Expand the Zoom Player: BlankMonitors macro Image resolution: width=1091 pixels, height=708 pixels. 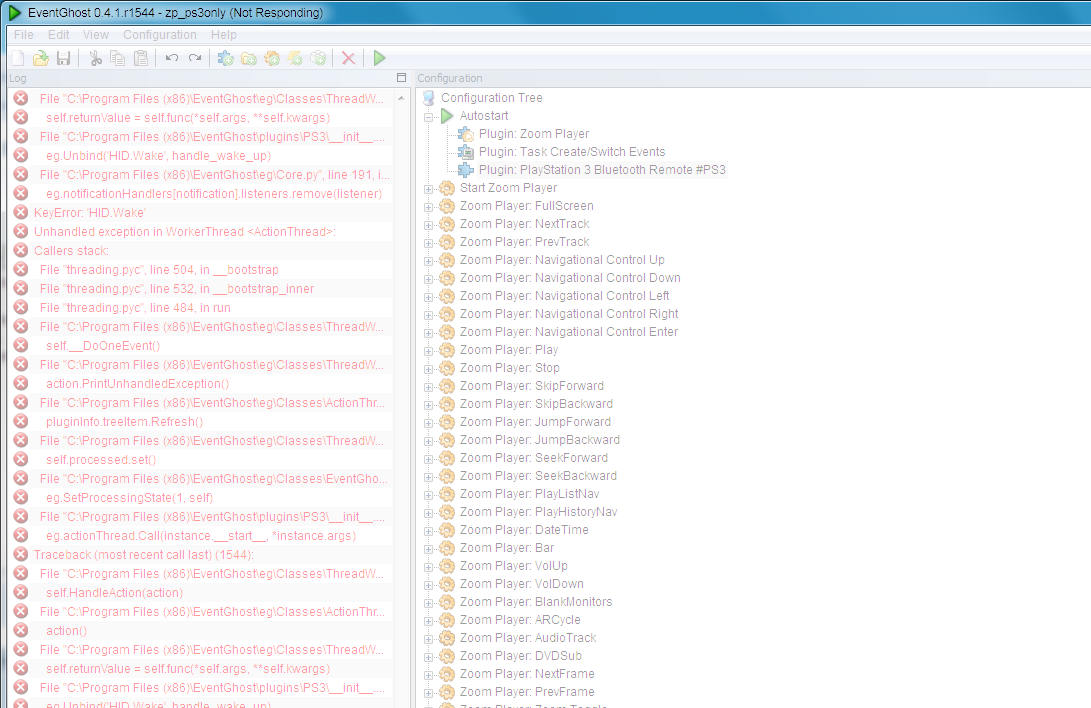pyautogui.click(x=429, y=603)
